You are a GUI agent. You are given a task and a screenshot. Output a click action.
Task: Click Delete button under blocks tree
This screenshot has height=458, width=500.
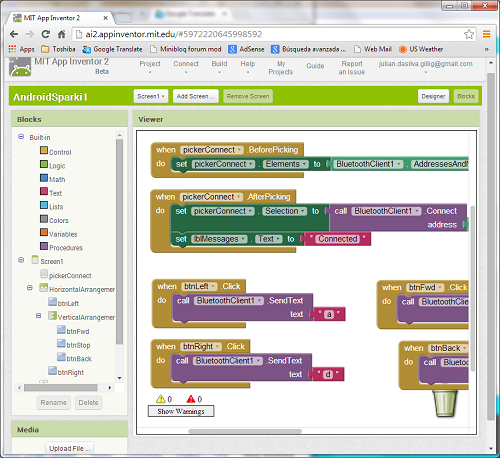coord(88,403)
